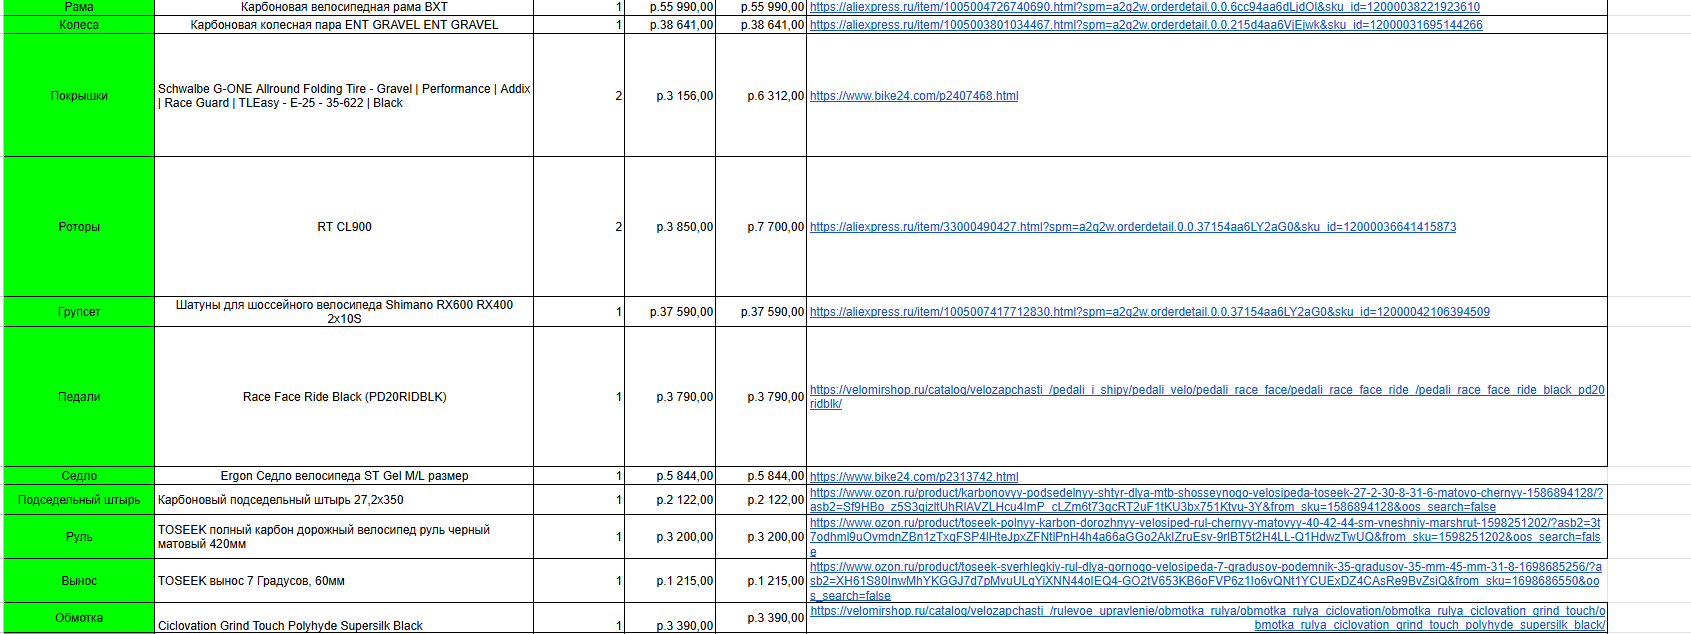1691x634 pixels.
Task: Select unit price р.38 641,00 cell
Action: pos(670,25)
